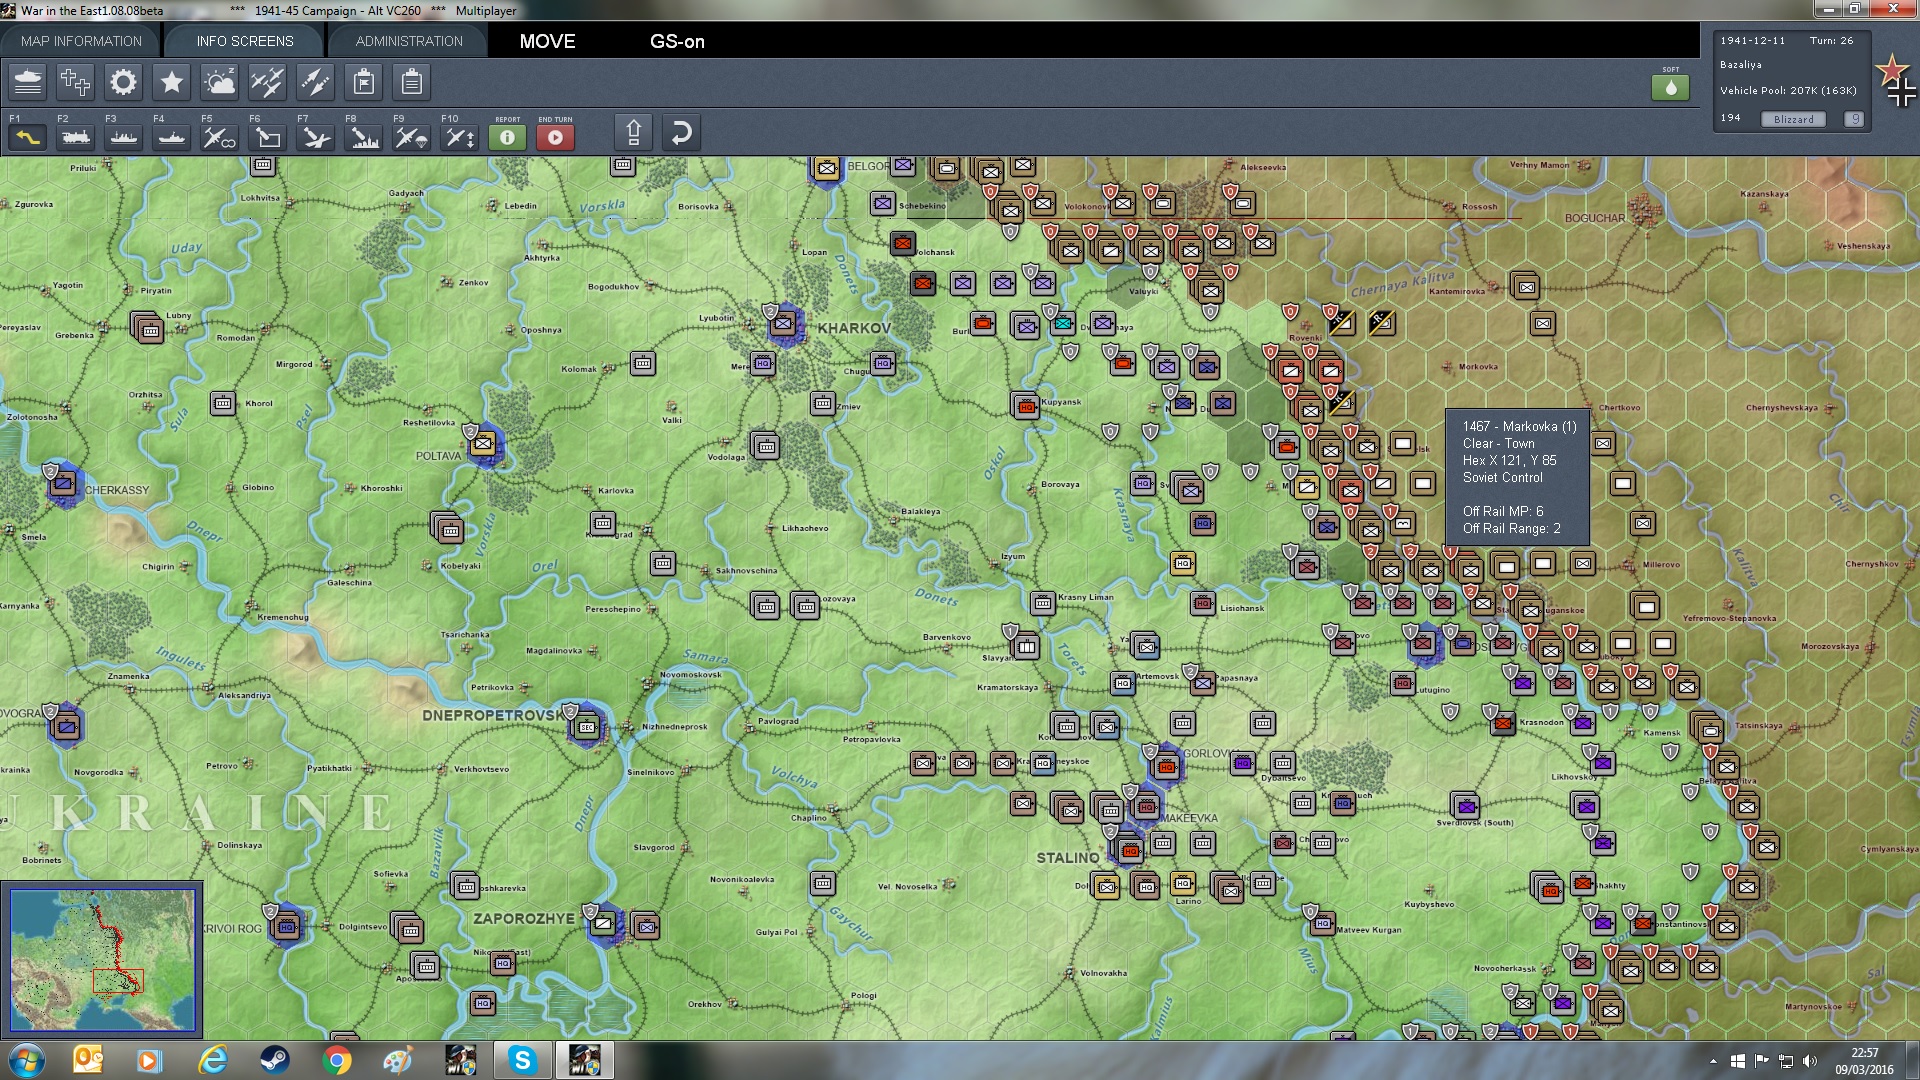
Task: Click the star icon in top toolbar
Action: point(171,82)
